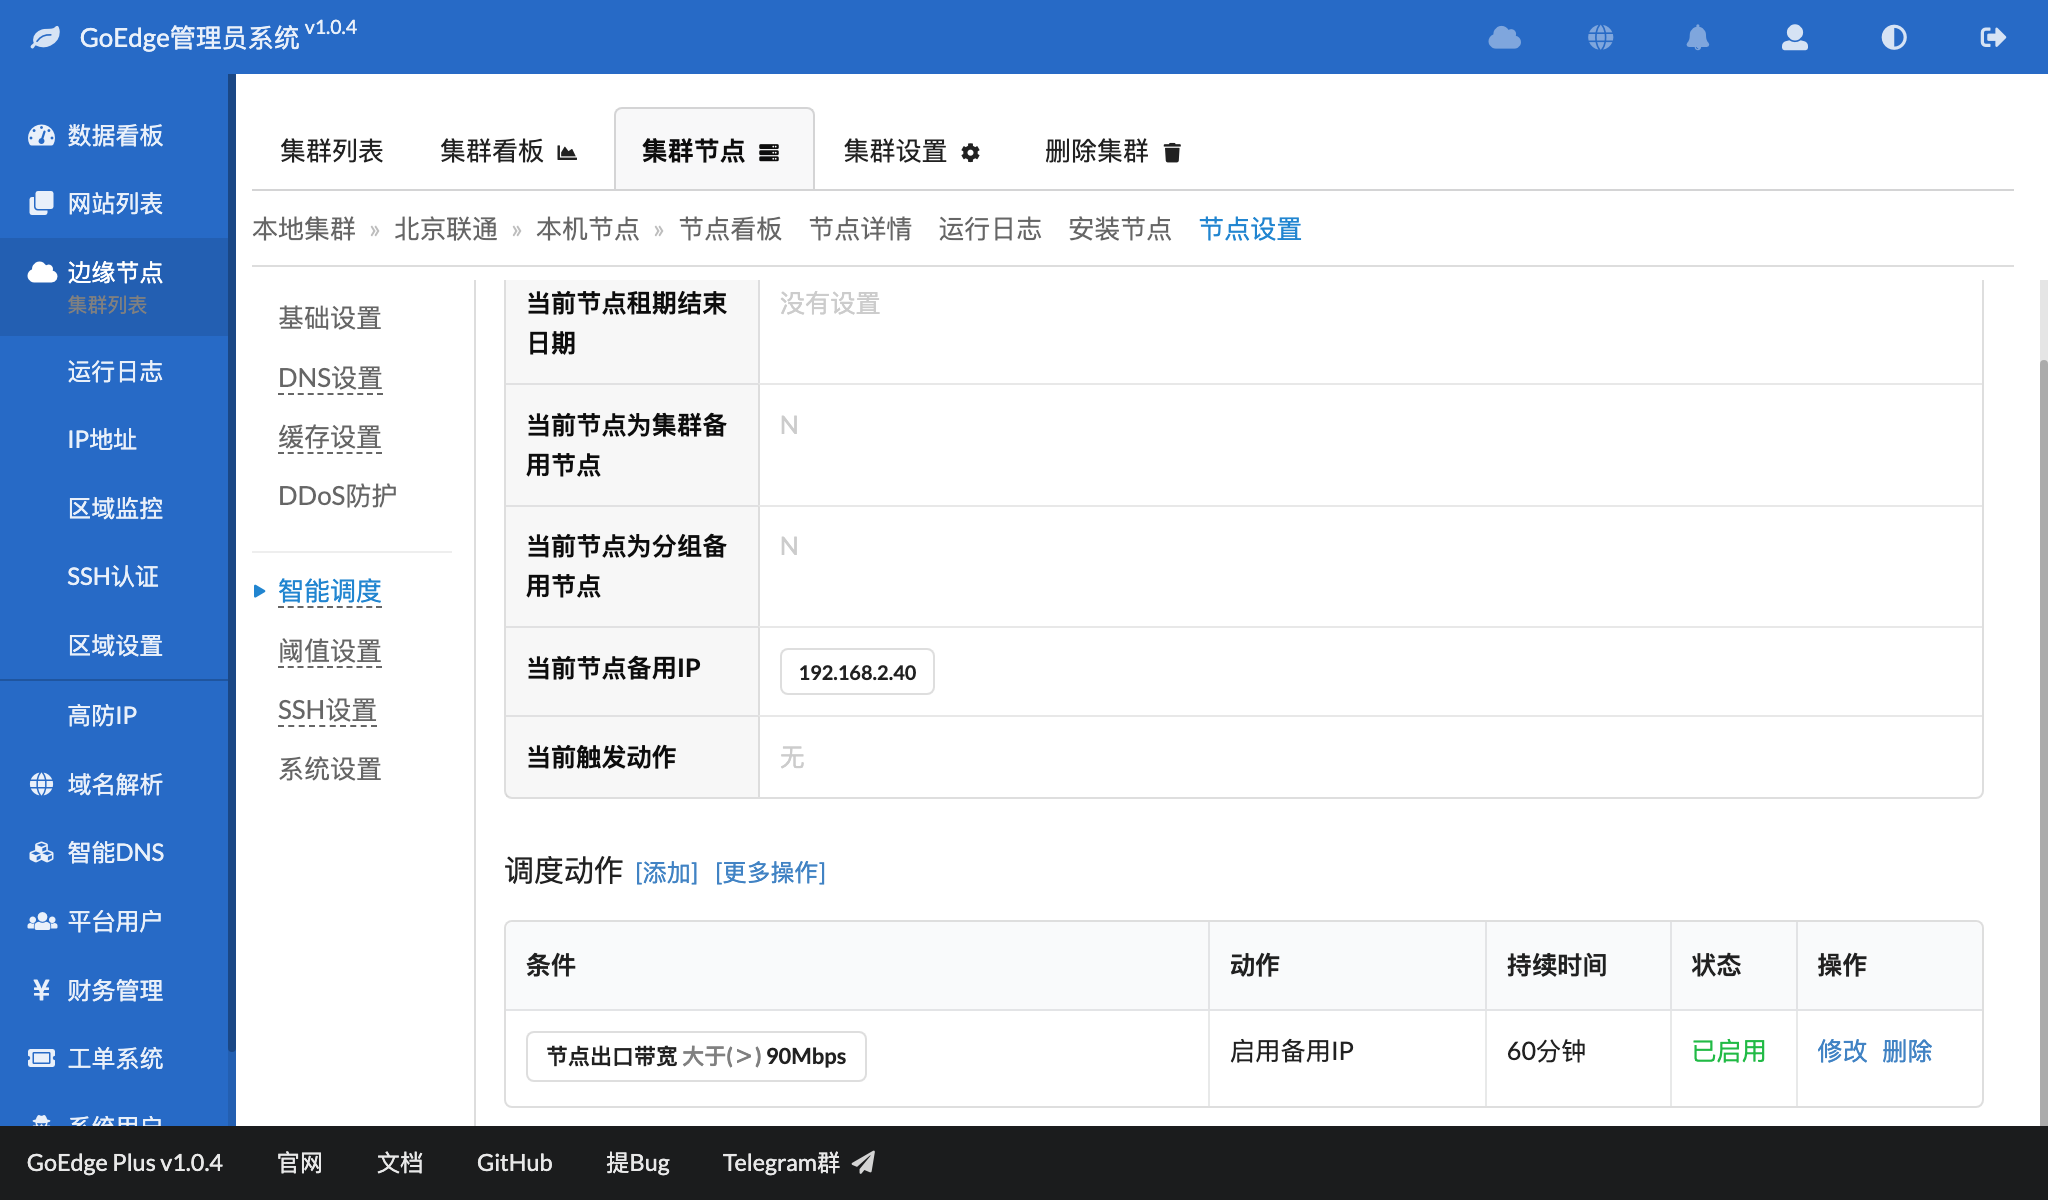
Task: Click [更多操作] link
Action: point(770,873)
